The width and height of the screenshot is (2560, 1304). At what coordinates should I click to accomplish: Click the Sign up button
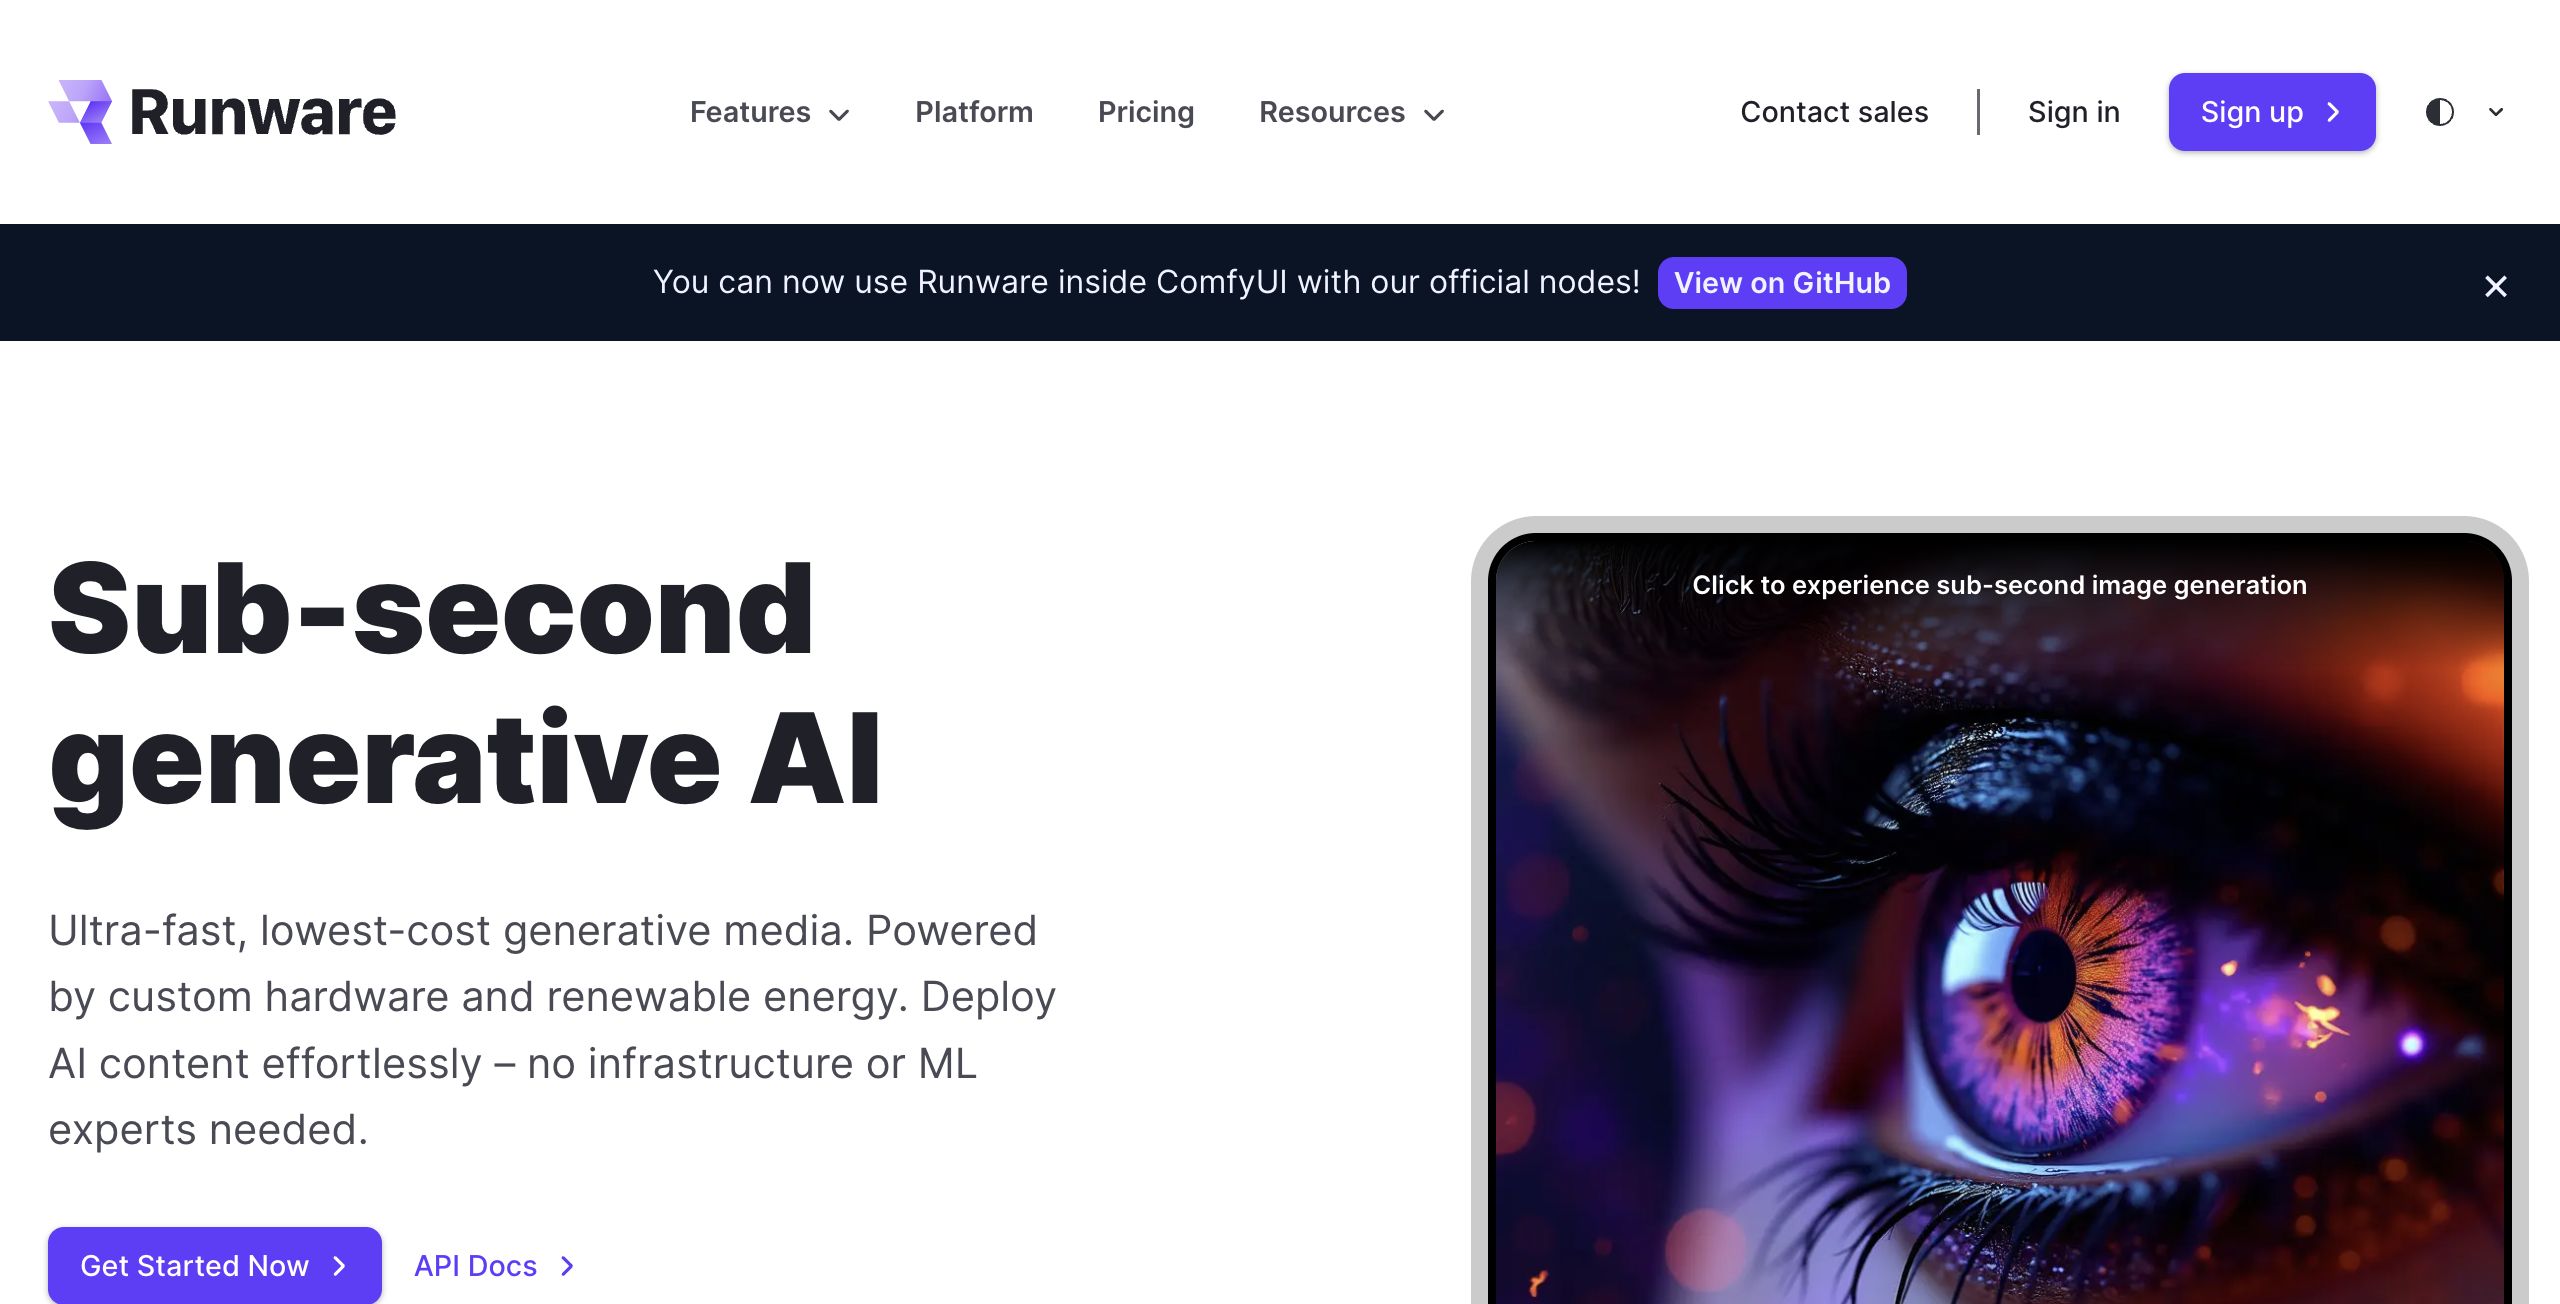2272,112
